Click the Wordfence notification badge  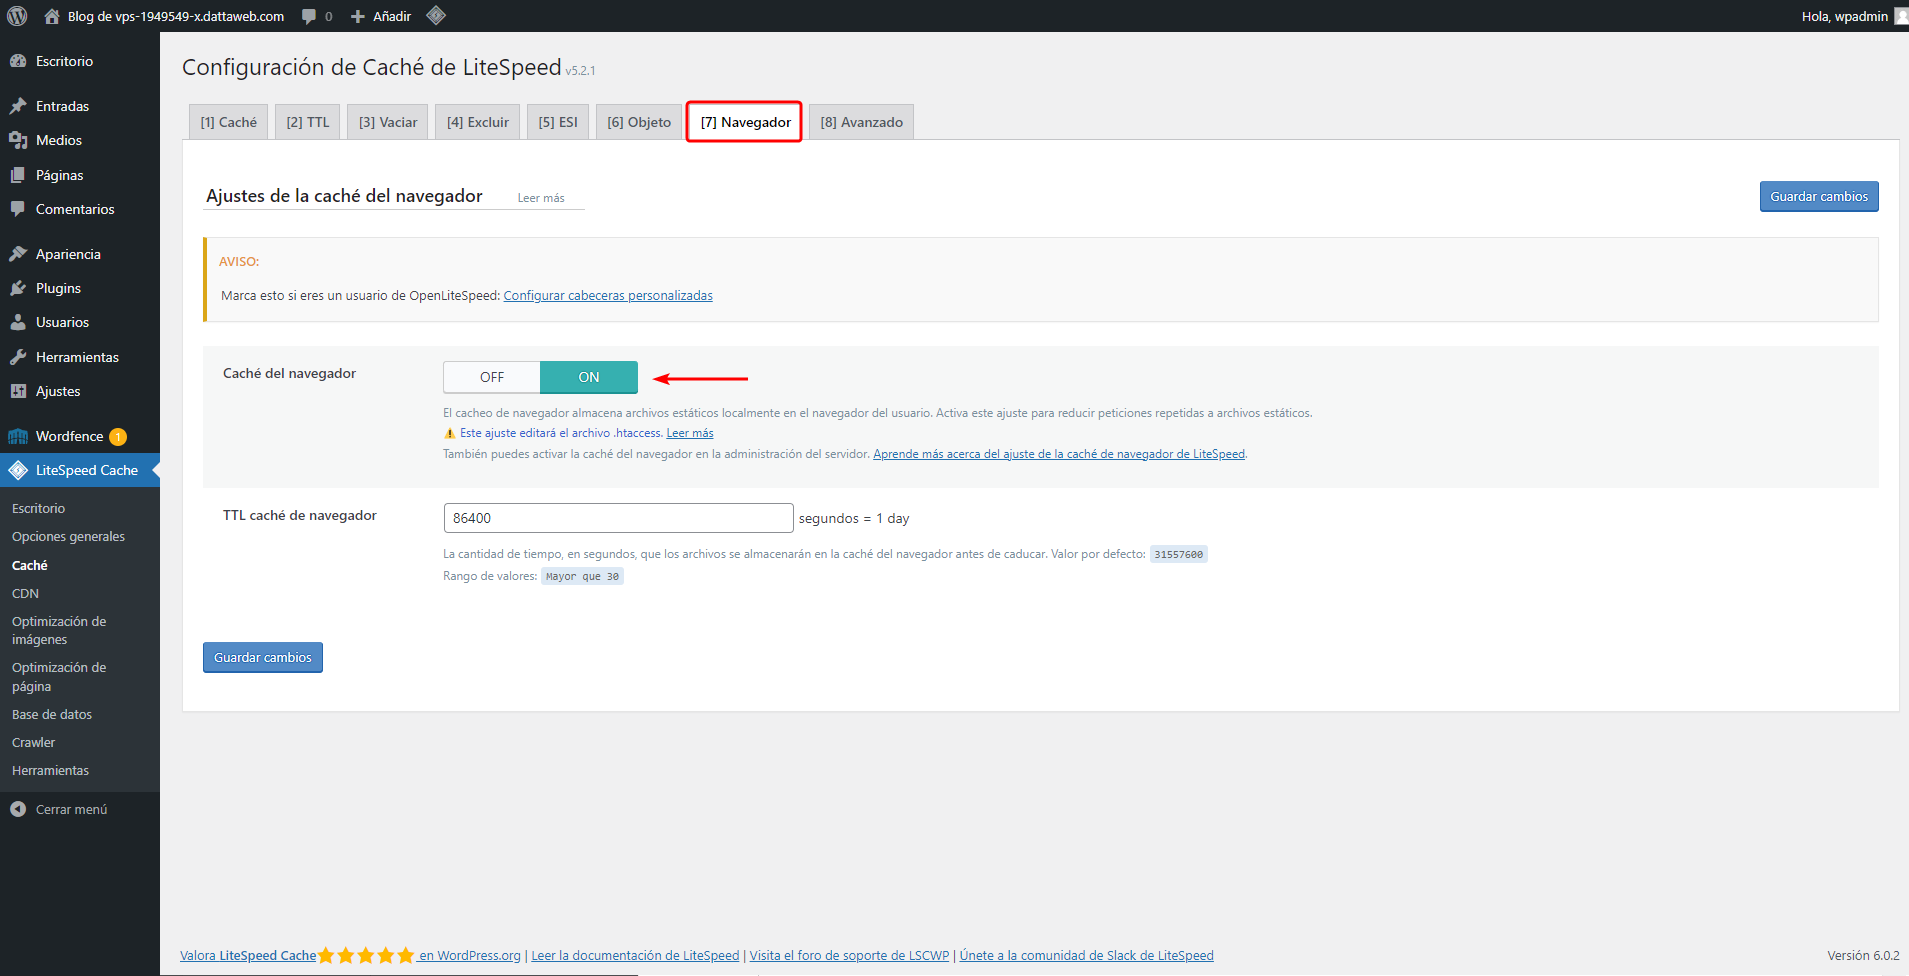coord(118,436)
